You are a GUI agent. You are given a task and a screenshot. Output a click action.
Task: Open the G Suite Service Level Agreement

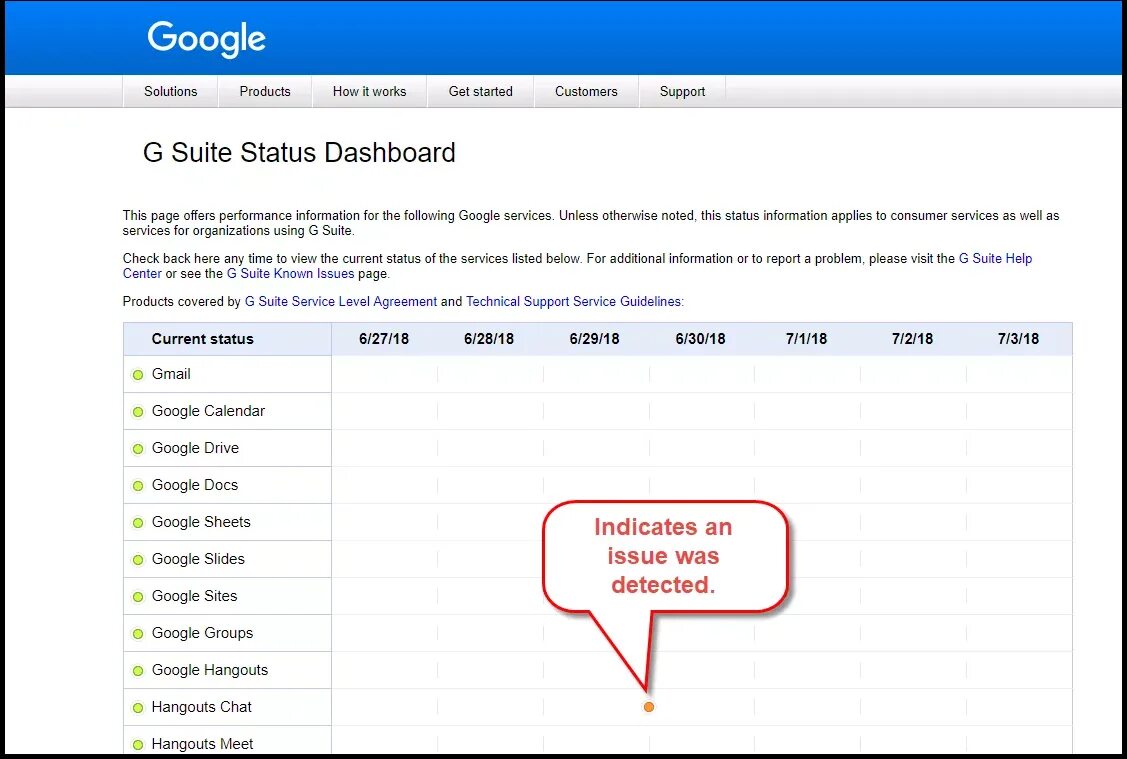pyautogui.click(x=341, y=301)
